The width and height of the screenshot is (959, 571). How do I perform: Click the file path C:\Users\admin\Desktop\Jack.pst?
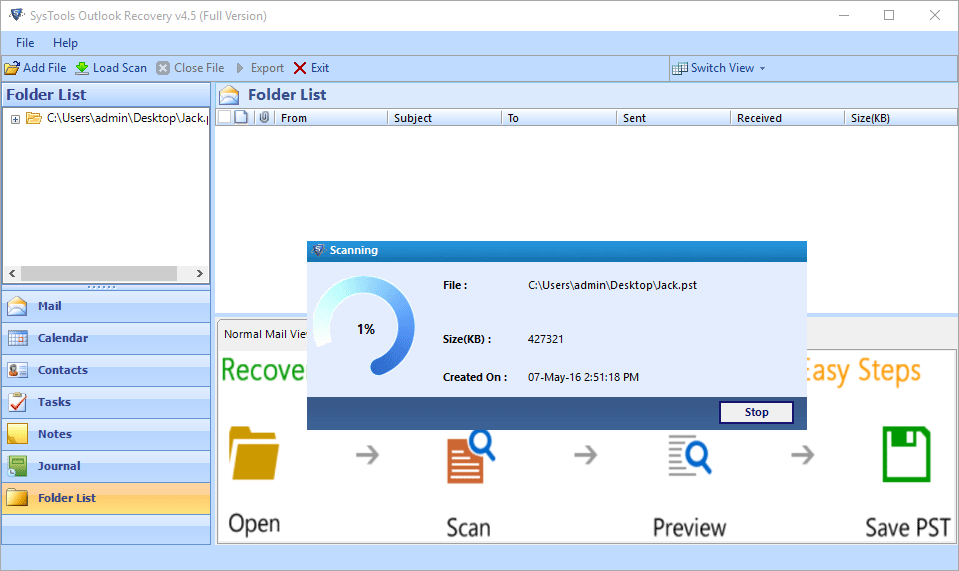coord(612,285)
